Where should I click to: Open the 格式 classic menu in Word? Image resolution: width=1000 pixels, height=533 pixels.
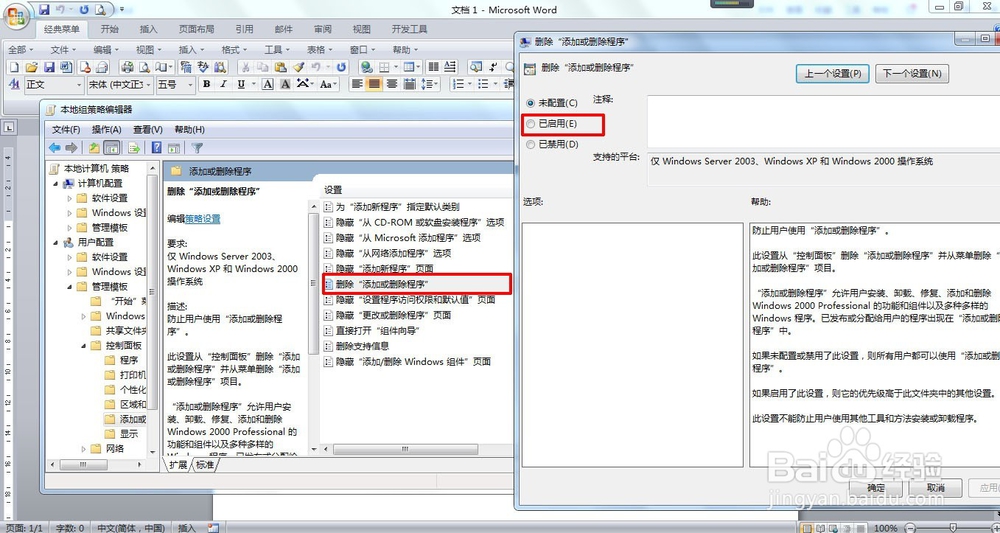click(x=233, y=50)
